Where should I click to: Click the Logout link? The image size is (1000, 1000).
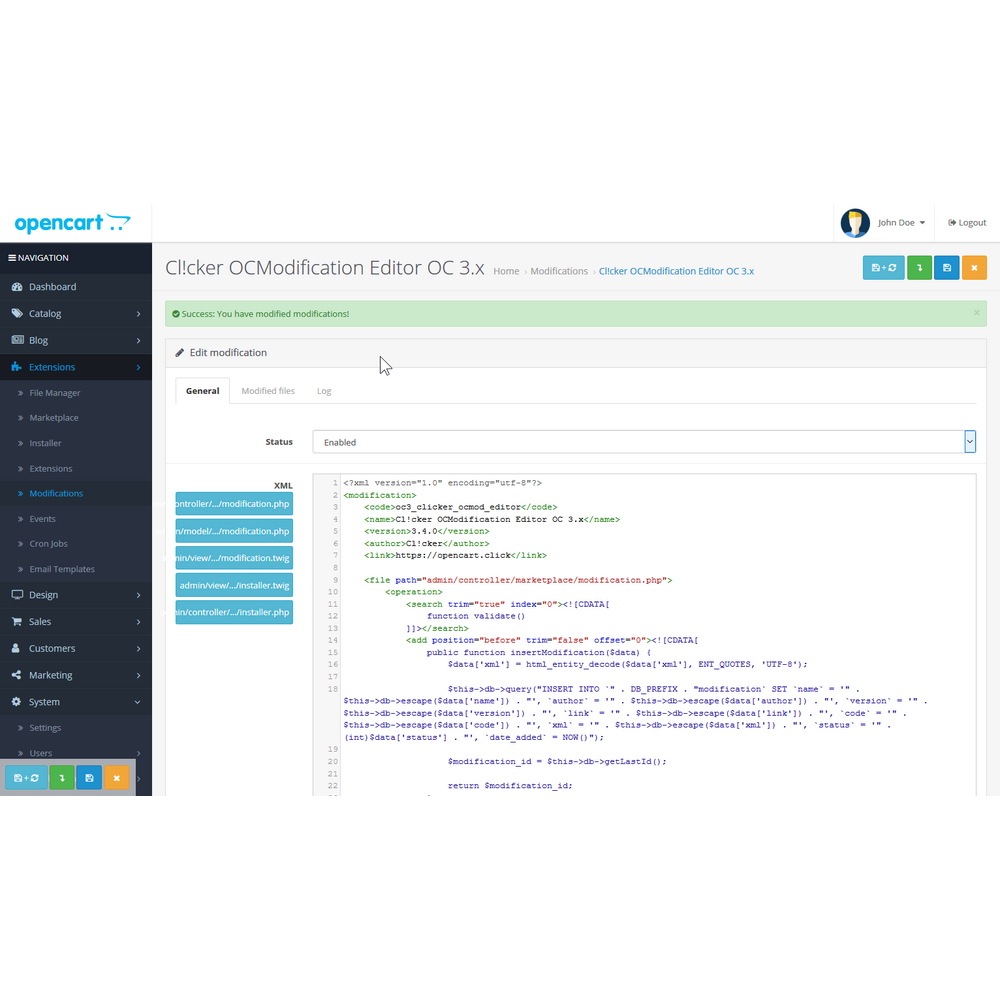(x=967, y=223)
